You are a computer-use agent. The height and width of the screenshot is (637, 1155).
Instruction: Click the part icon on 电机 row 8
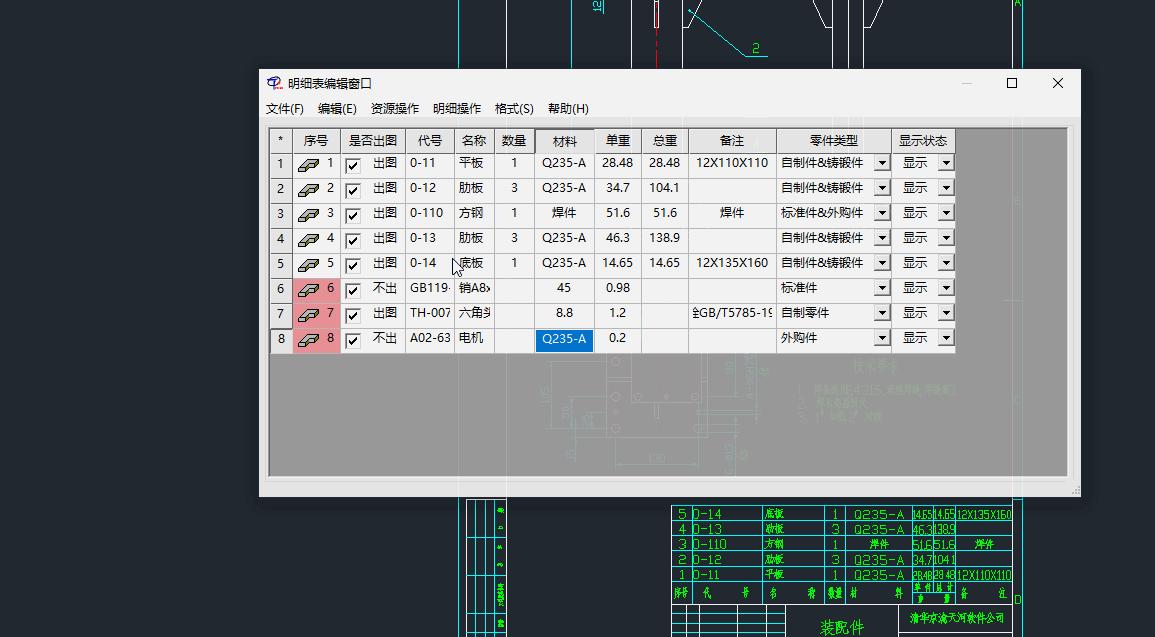310,339
